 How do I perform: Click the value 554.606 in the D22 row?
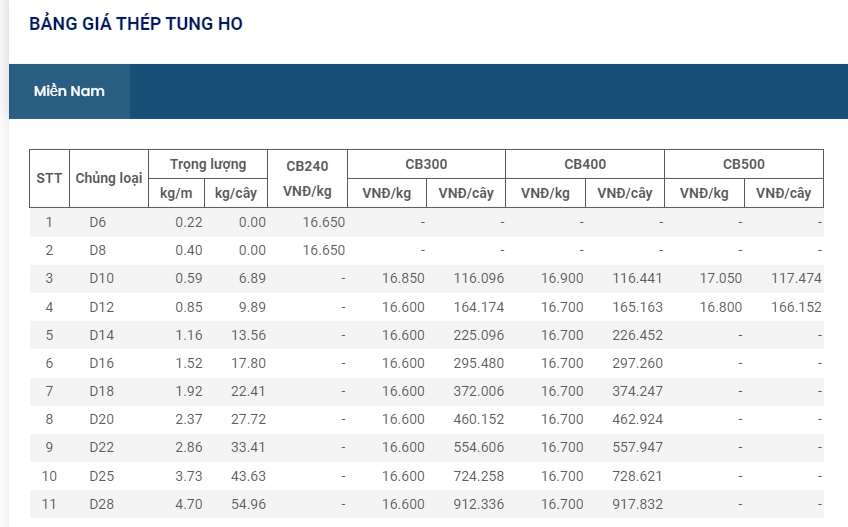click(x=479, y=447)
